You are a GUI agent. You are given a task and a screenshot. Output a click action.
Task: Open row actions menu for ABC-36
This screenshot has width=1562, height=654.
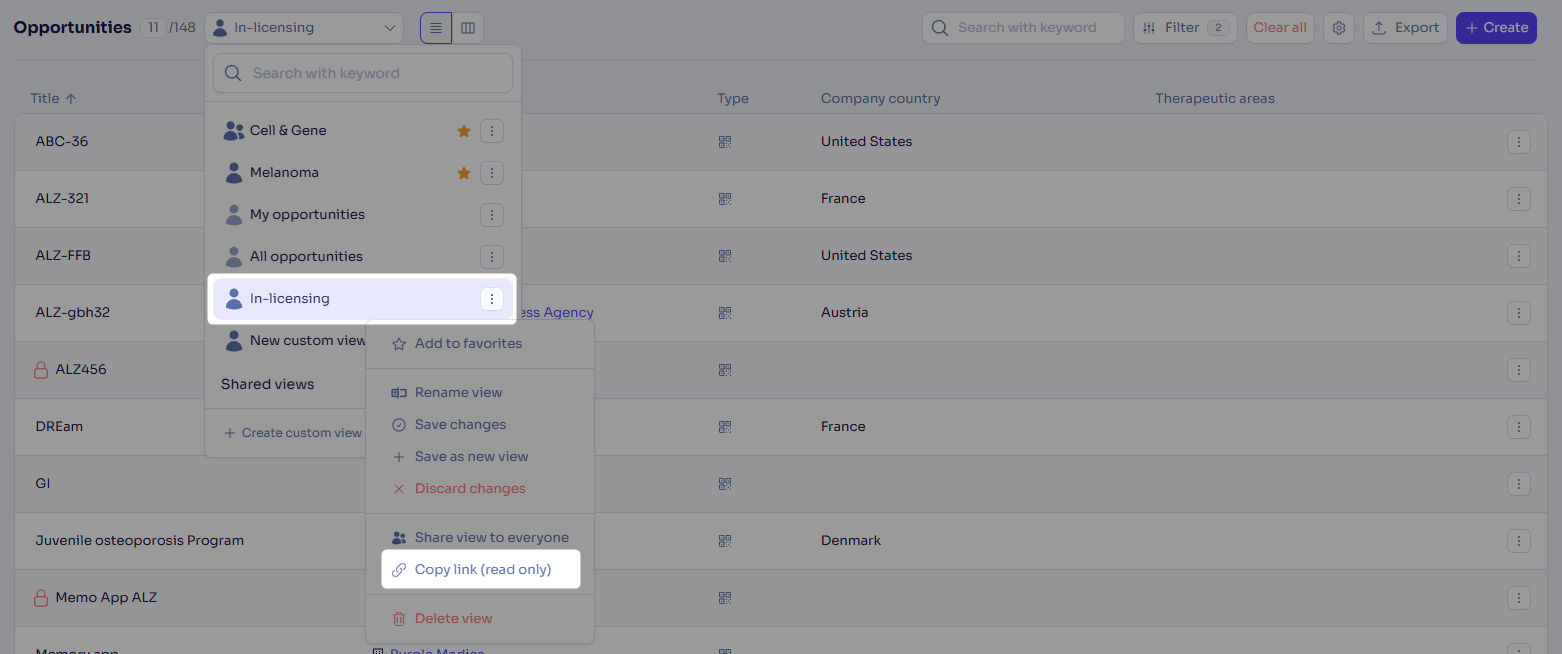click(1518, 142)
